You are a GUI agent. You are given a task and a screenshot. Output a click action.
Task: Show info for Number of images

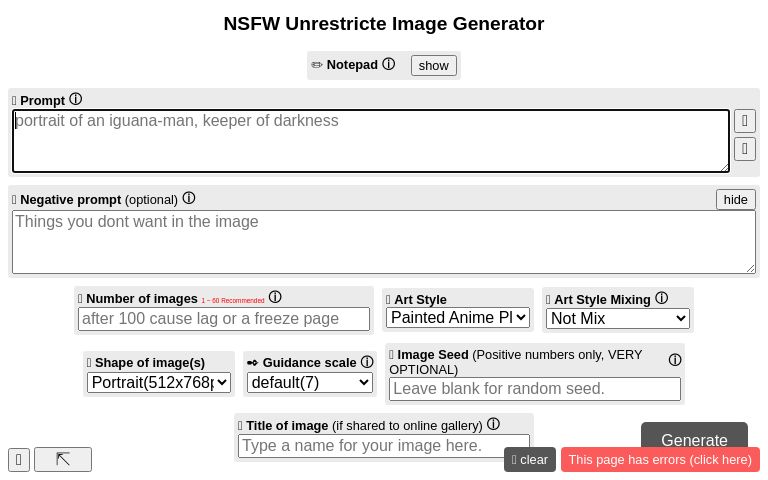[275, 297]
